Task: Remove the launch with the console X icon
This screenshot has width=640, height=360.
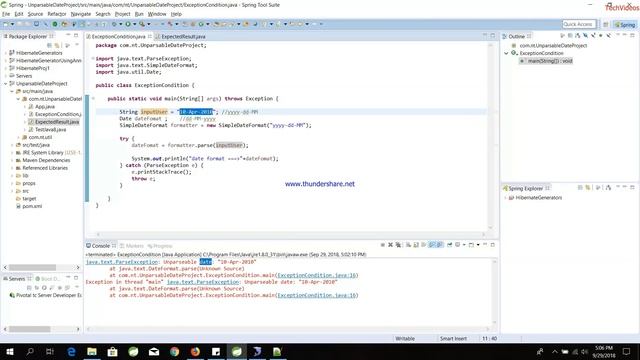Action: [x=390, y=245]
